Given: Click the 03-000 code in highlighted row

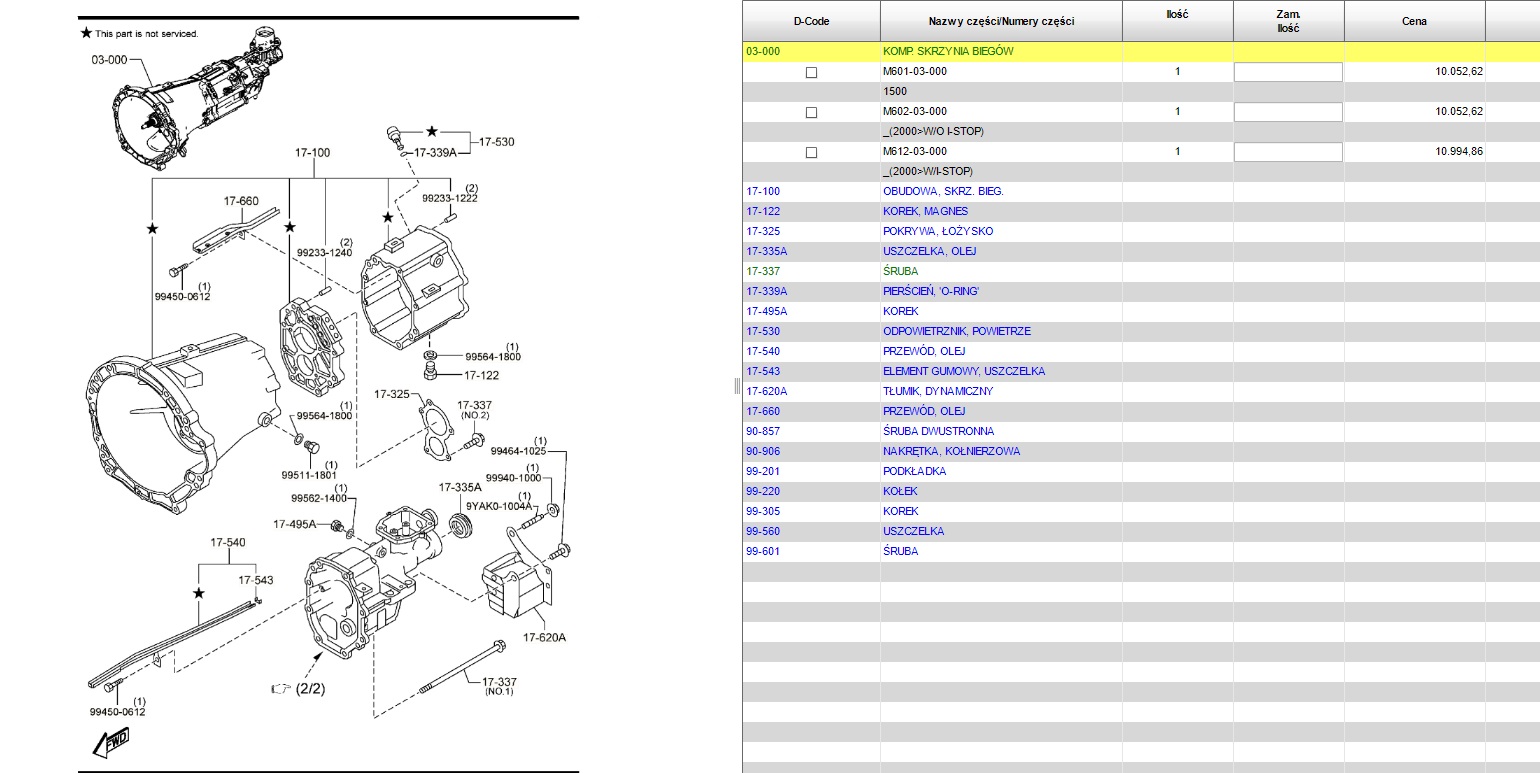Looking at the screenshot, I should [763, 51].
